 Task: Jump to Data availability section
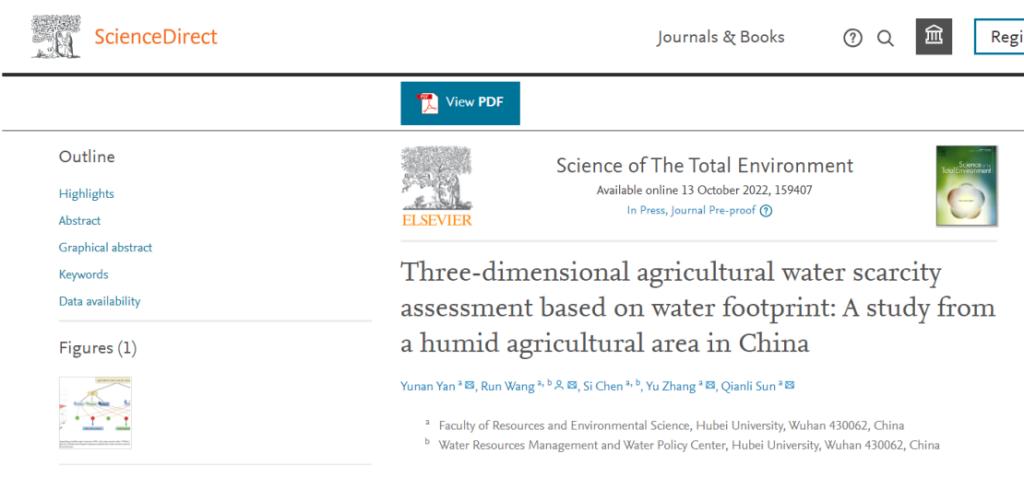point(99,302)
